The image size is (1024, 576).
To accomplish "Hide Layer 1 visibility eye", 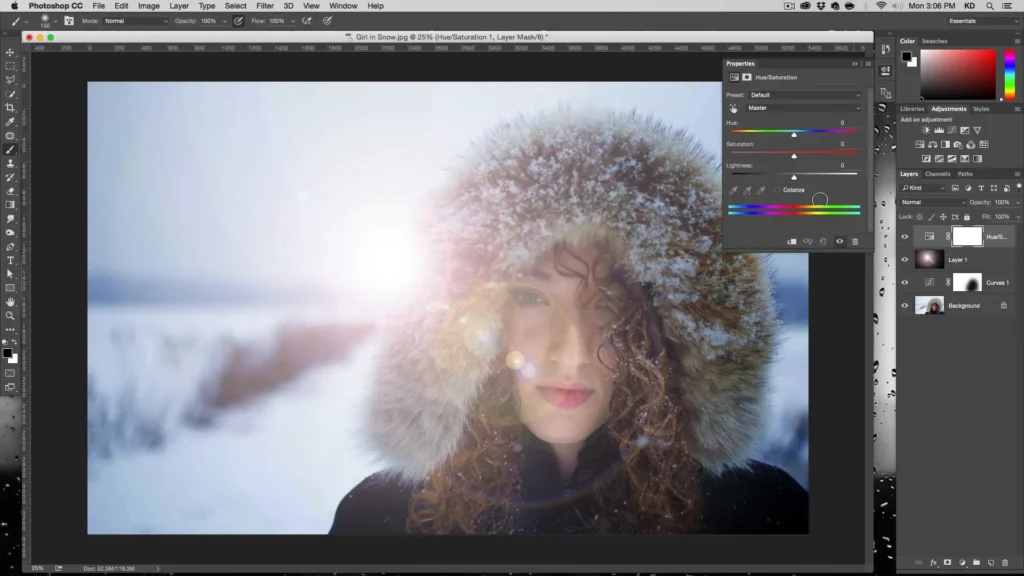I will (x=904, y=260).
